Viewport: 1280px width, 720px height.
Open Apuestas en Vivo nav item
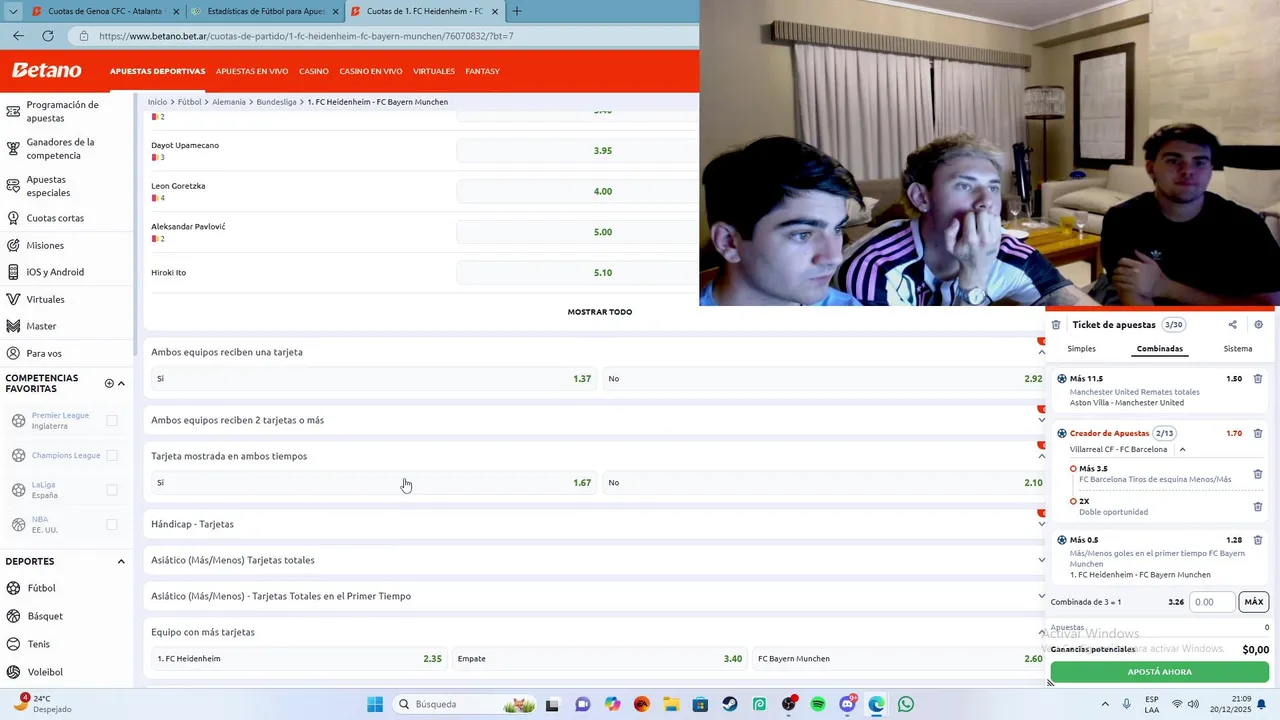click(252, 71)
